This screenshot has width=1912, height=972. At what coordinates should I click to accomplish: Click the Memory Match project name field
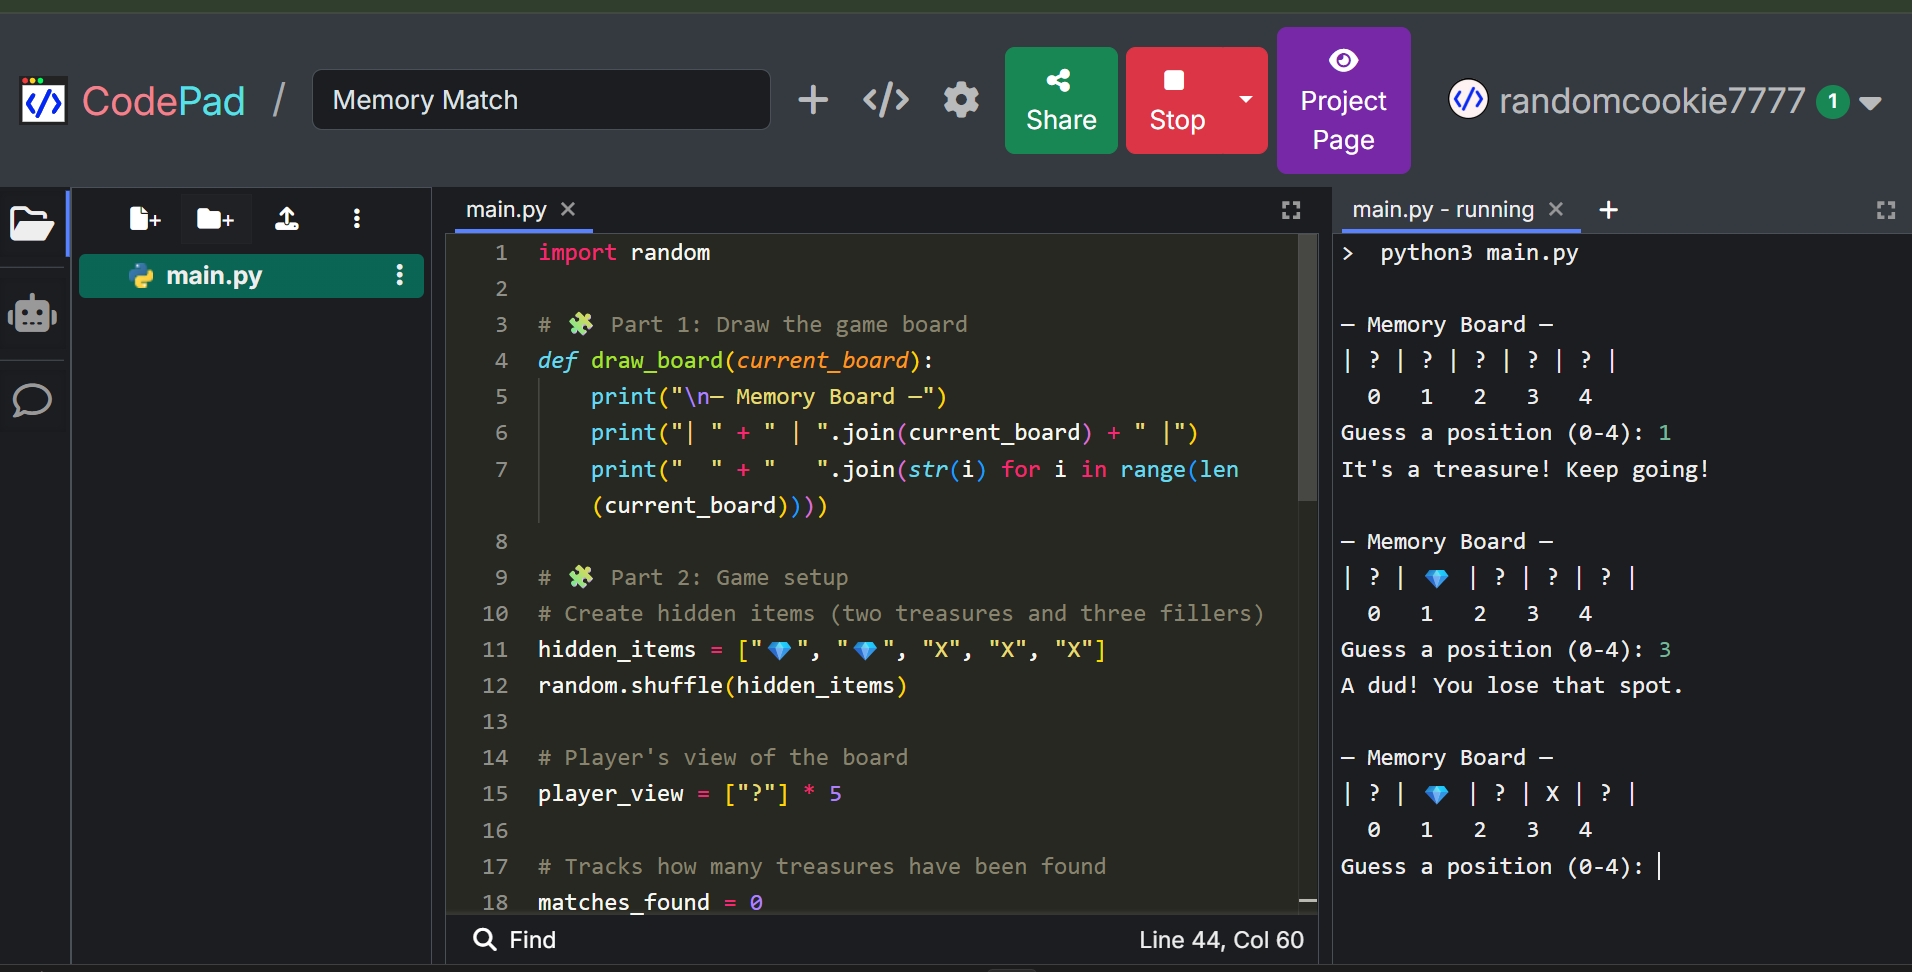click(541, 100)
